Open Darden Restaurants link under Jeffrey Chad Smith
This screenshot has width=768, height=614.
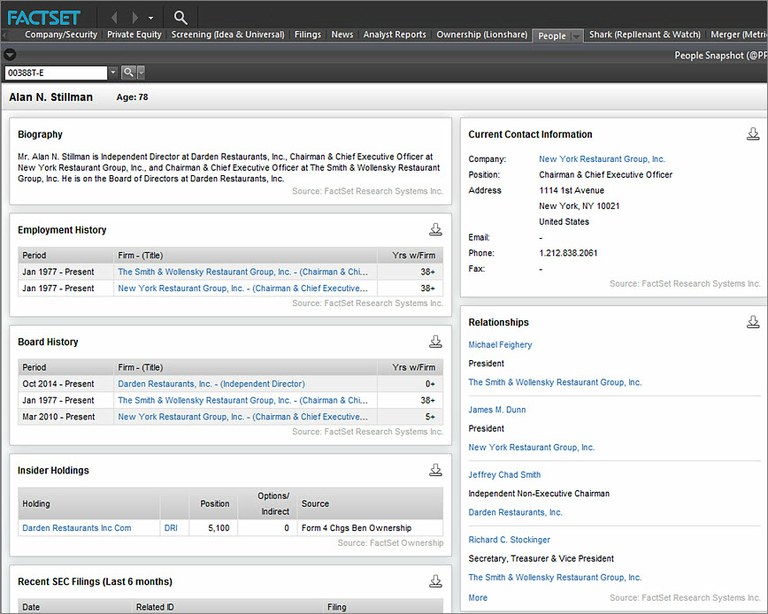pyautogui.click(x=515, y=513)
